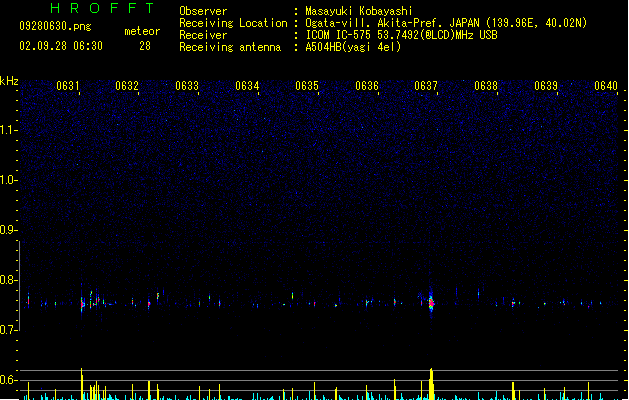
Task: Click the tall yellow intensity bar near 0637
Action: click(432, 384)
